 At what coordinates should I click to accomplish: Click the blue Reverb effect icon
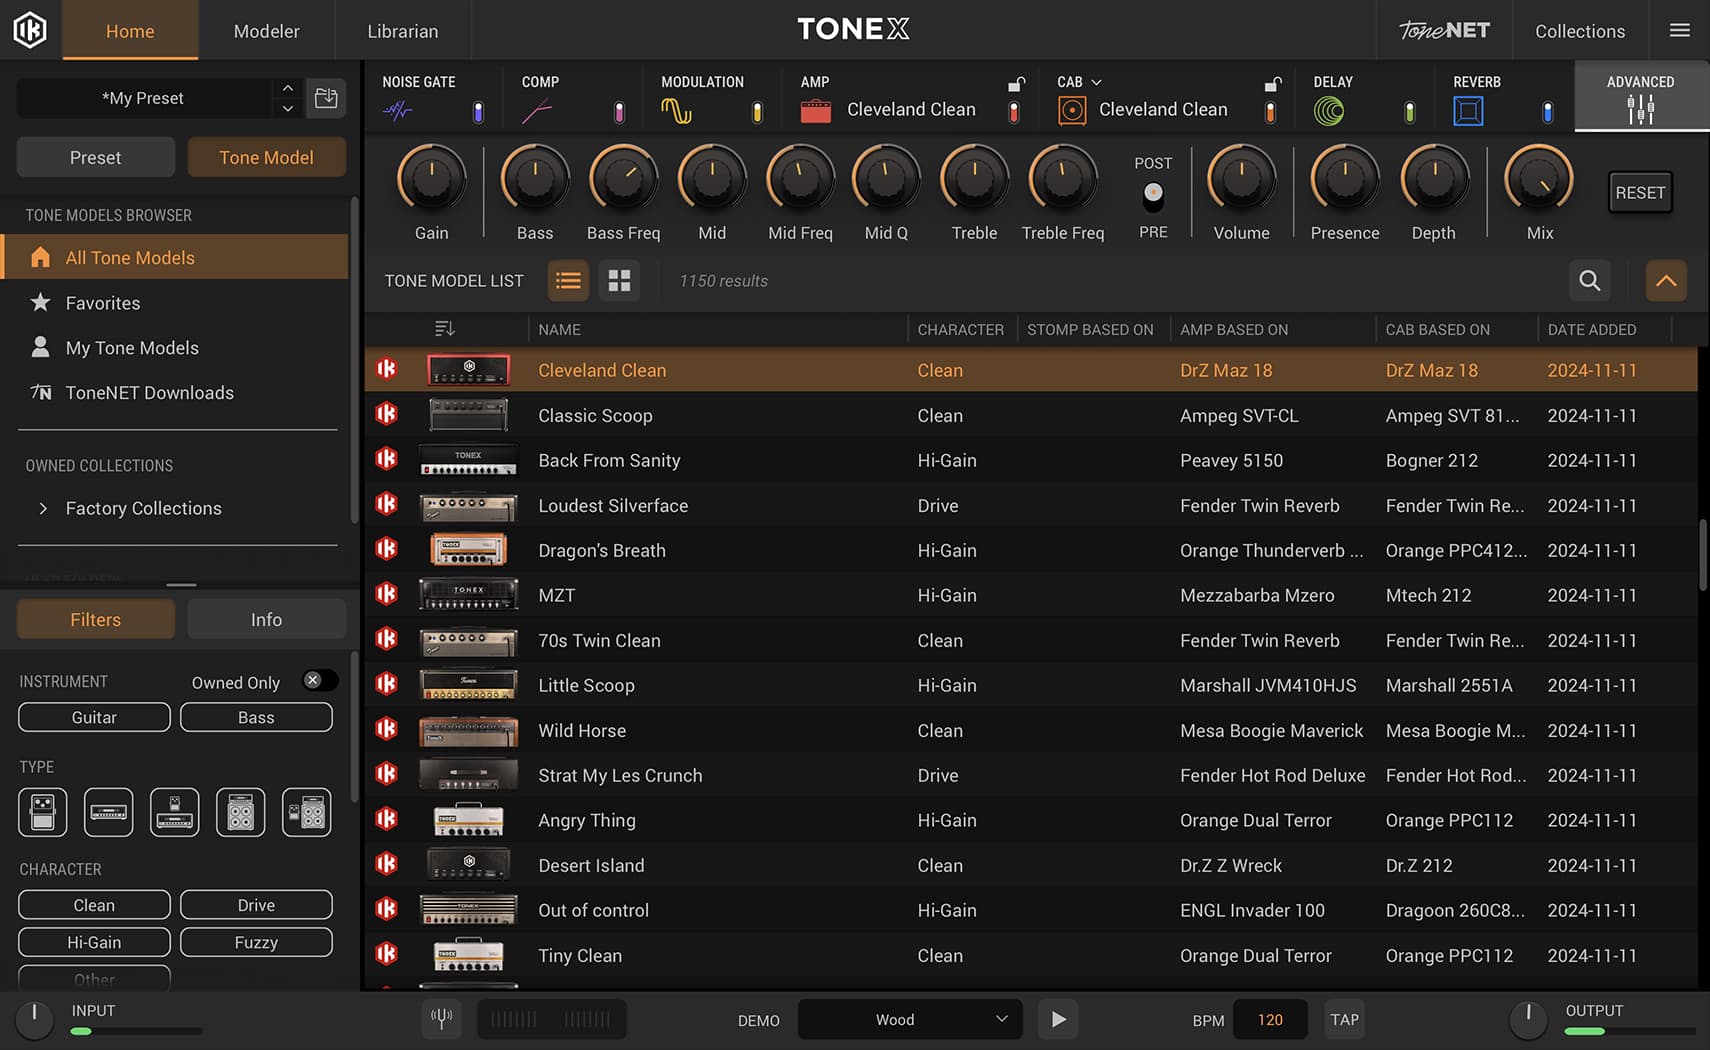click(x=1467, y=110)
